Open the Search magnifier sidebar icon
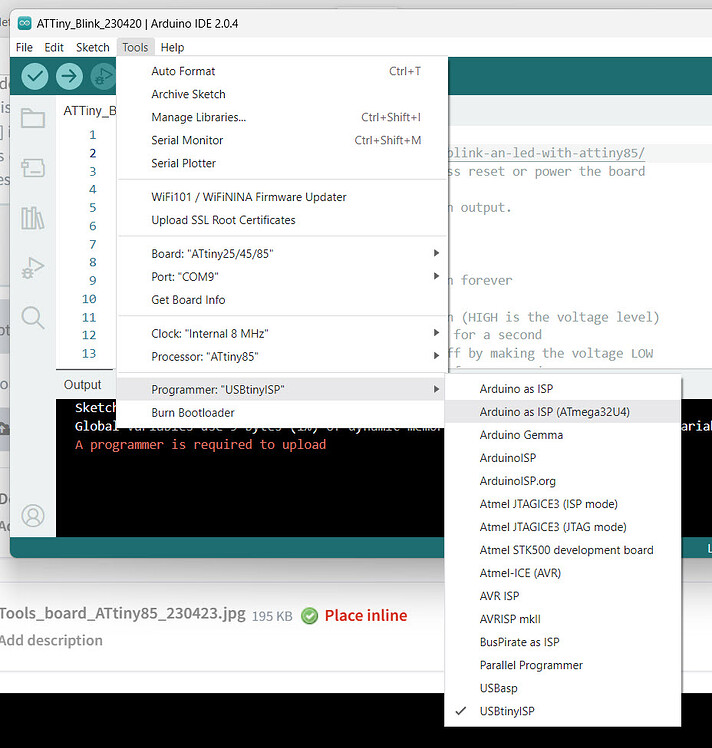Viewport: 712px width, 748px height. pos(33,318)
